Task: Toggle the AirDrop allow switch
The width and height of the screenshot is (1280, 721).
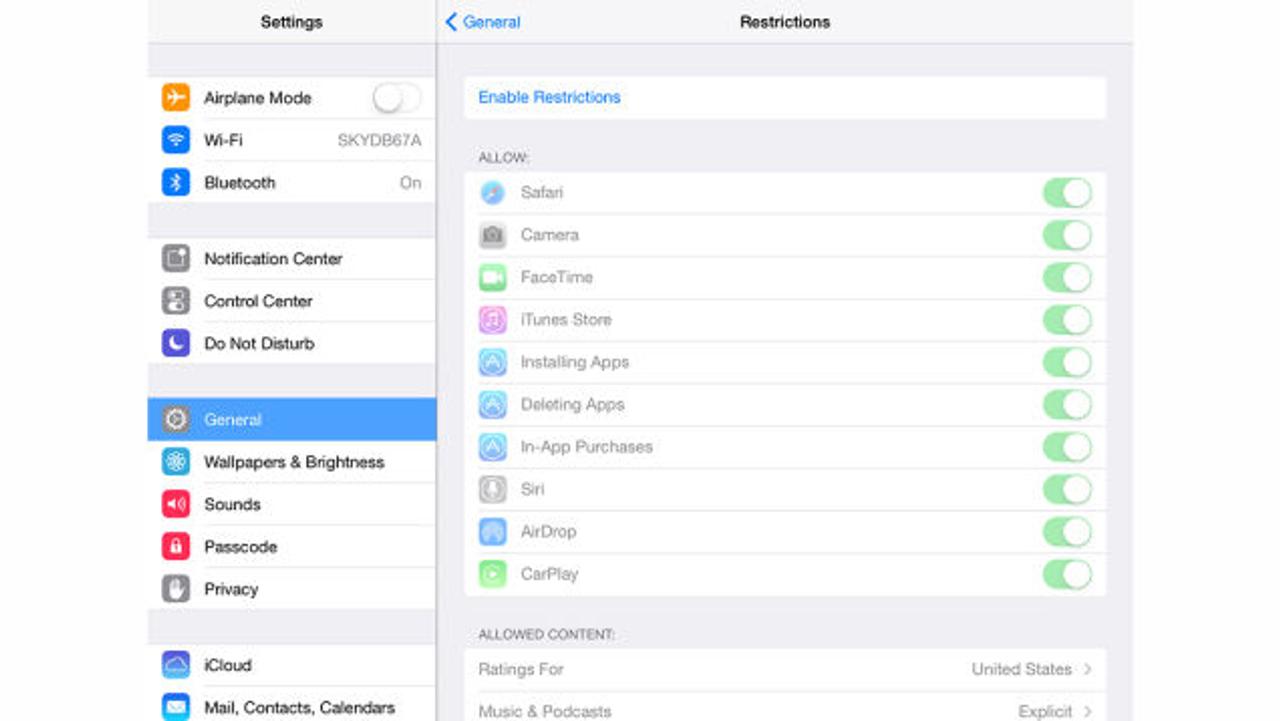Action: coord(1067,531)
